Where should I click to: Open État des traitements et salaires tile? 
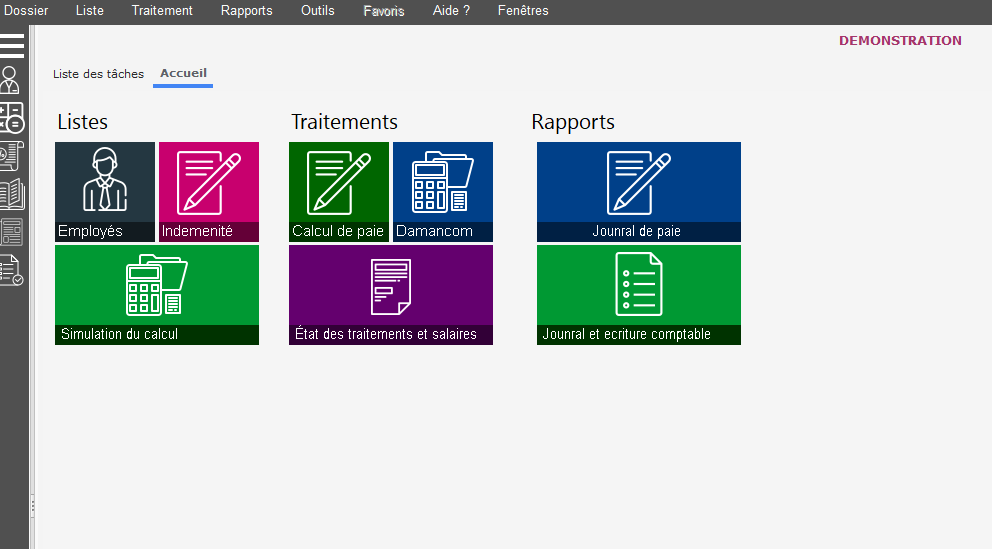(x=391, y=295)
